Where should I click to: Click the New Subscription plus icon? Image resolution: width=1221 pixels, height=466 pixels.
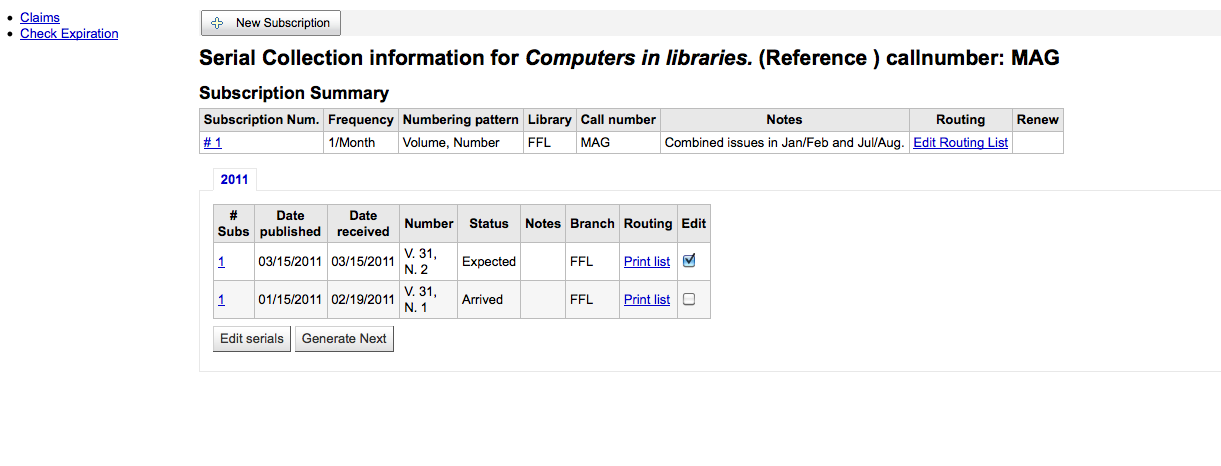coord(217,23)
